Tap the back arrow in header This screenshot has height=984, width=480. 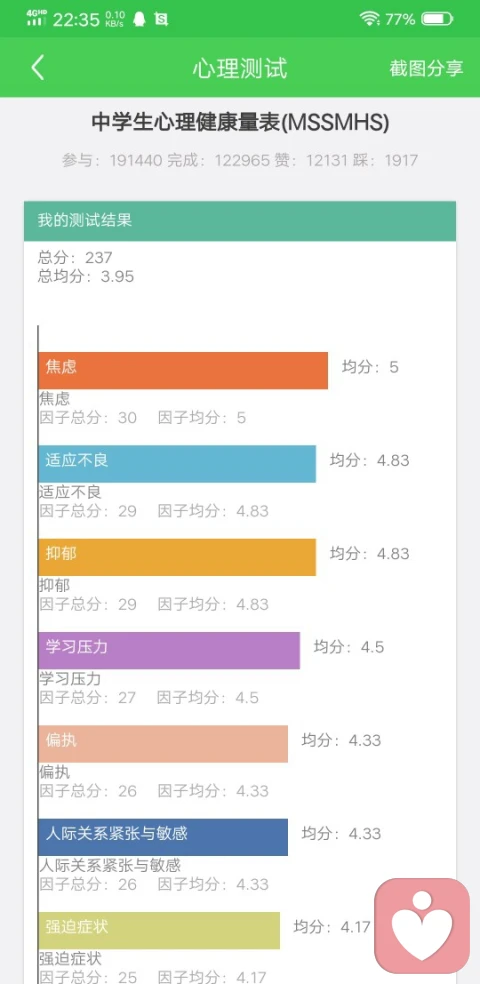click(38, 67)
